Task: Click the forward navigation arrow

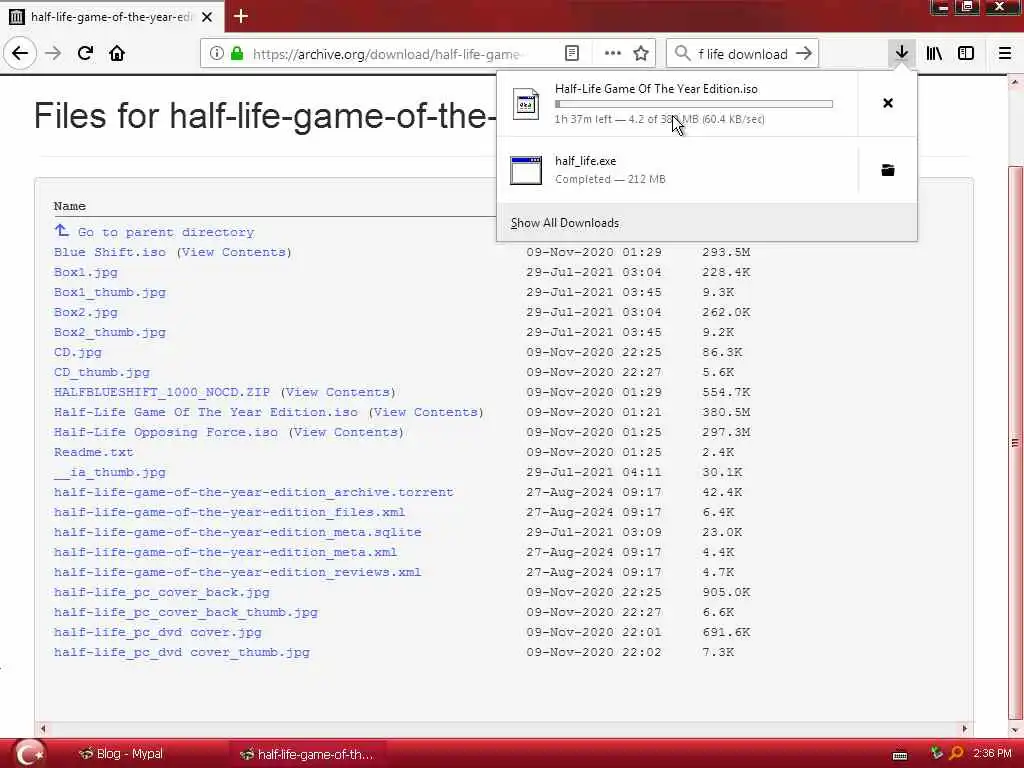Action: 54,54
